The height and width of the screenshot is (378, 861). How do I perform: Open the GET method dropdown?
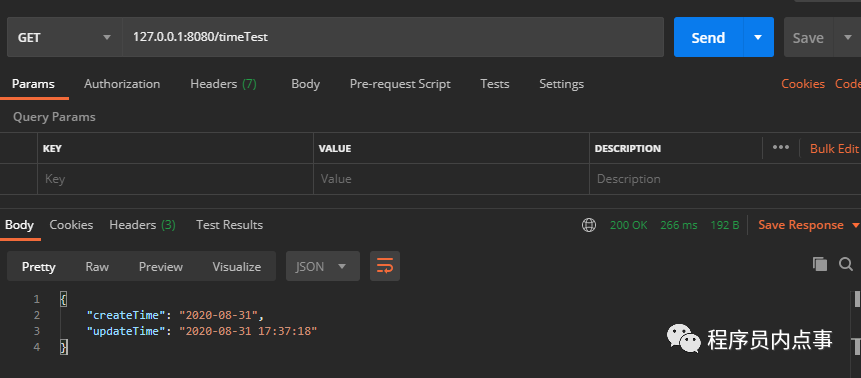[x=64, y=37]
